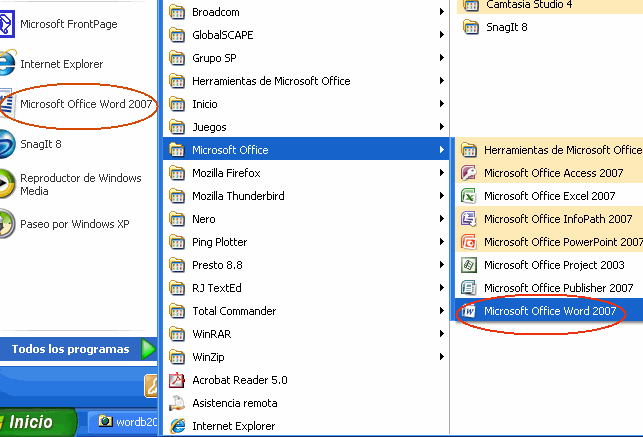The image size is (643, 437).
Task: Click the WinZip entry text
Action: (208, 357)
